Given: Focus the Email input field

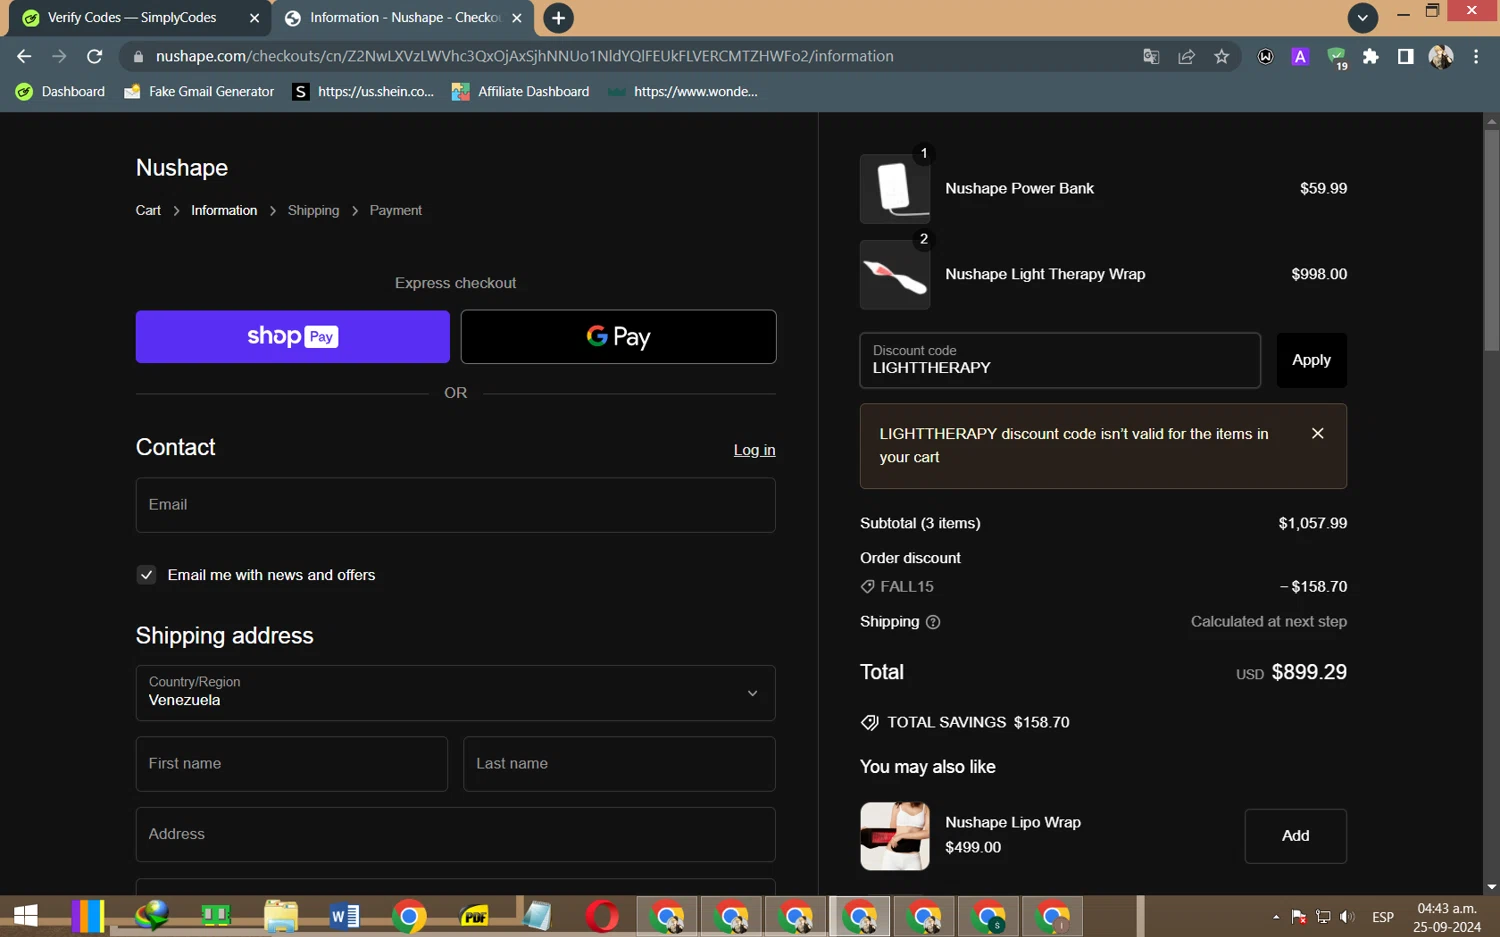Looking at the screenshot, I should point(456,505).
